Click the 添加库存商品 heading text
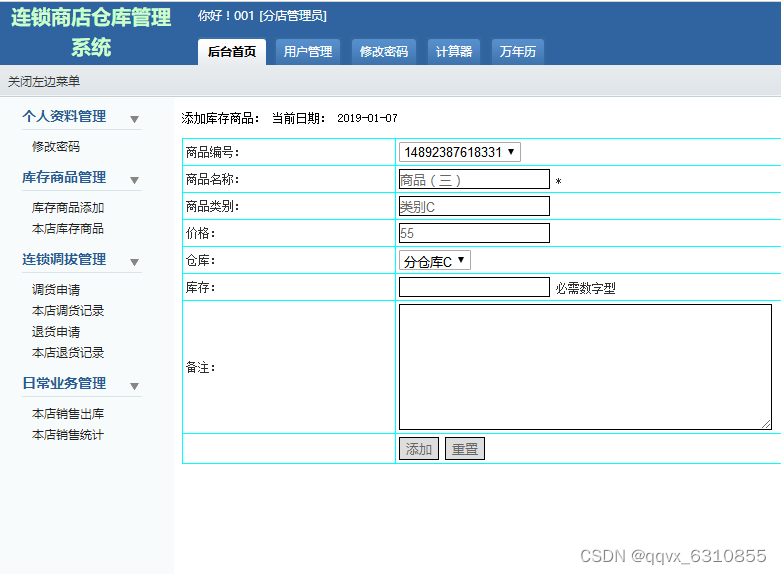The image size is (781, 574). 220,118
